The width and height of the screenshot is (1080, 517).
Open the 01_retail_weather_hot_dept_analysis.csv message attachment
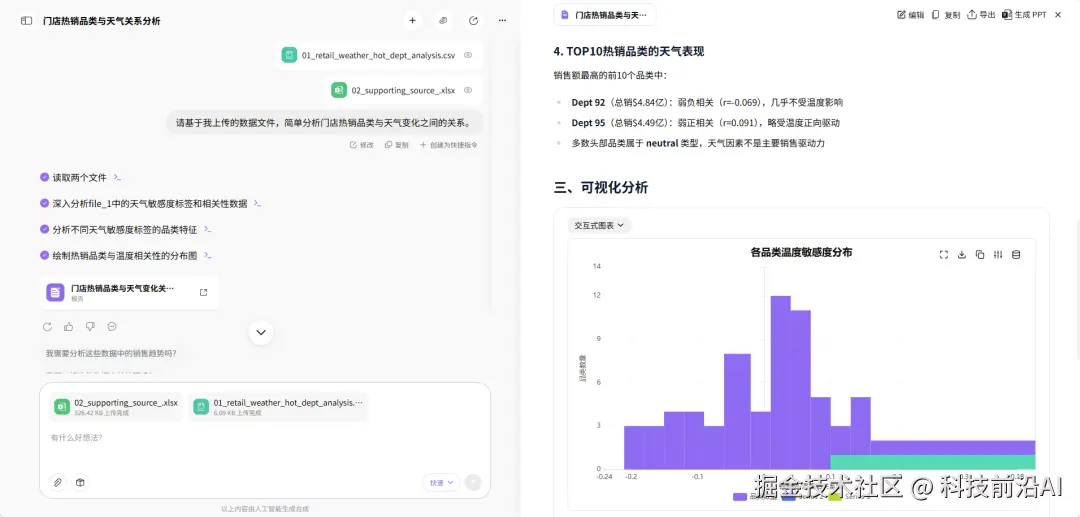(x=380, y=55)
